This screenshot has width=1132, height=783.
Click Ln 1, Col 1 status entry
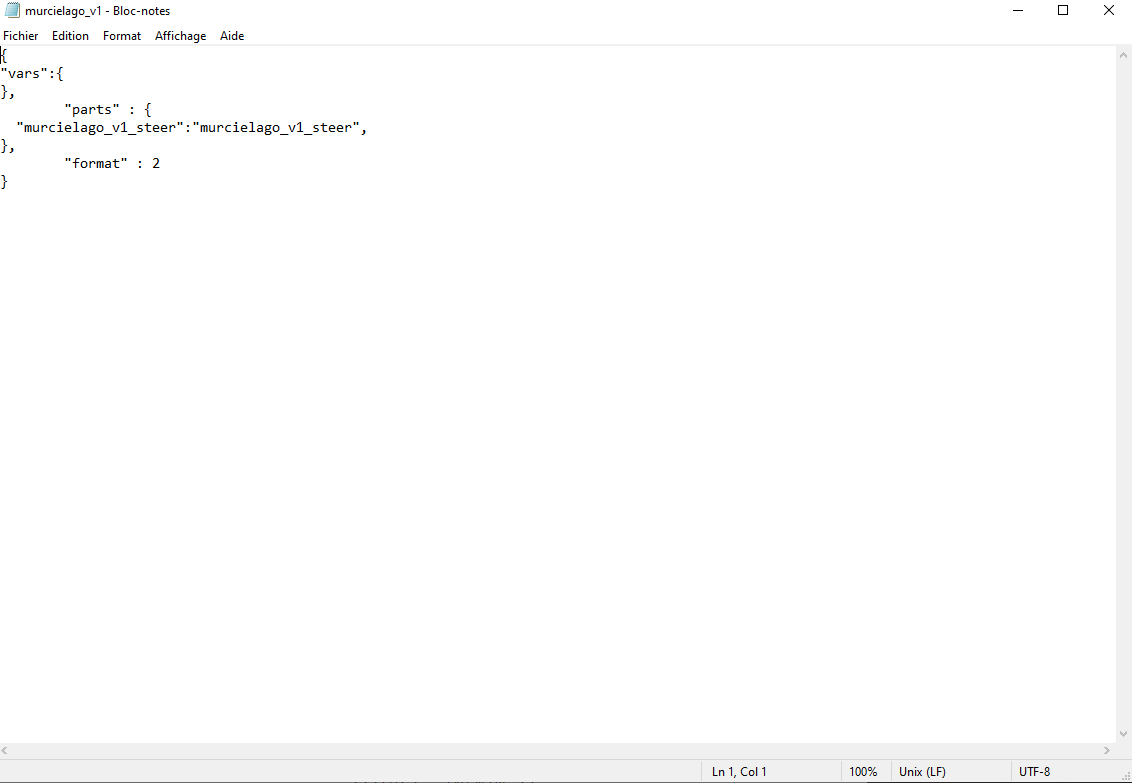[x=739, y=771]
